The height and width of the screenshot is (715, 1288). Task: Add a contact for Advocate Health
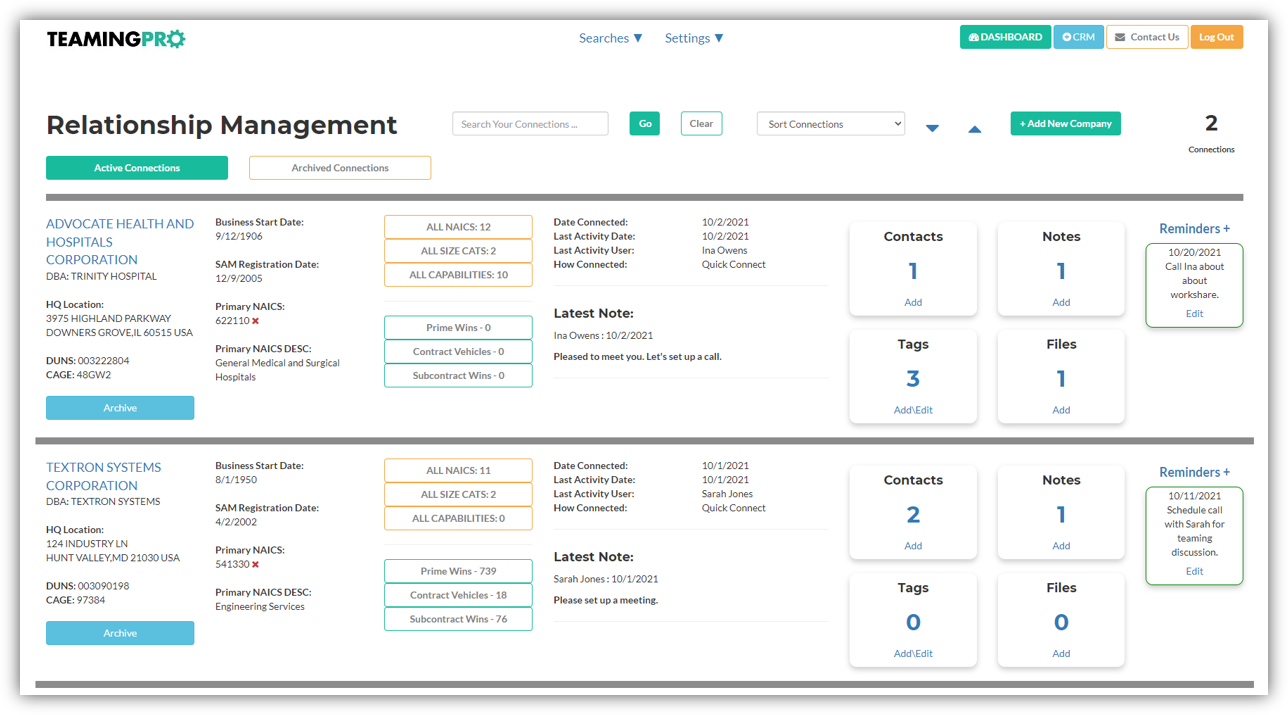point(913,302)
